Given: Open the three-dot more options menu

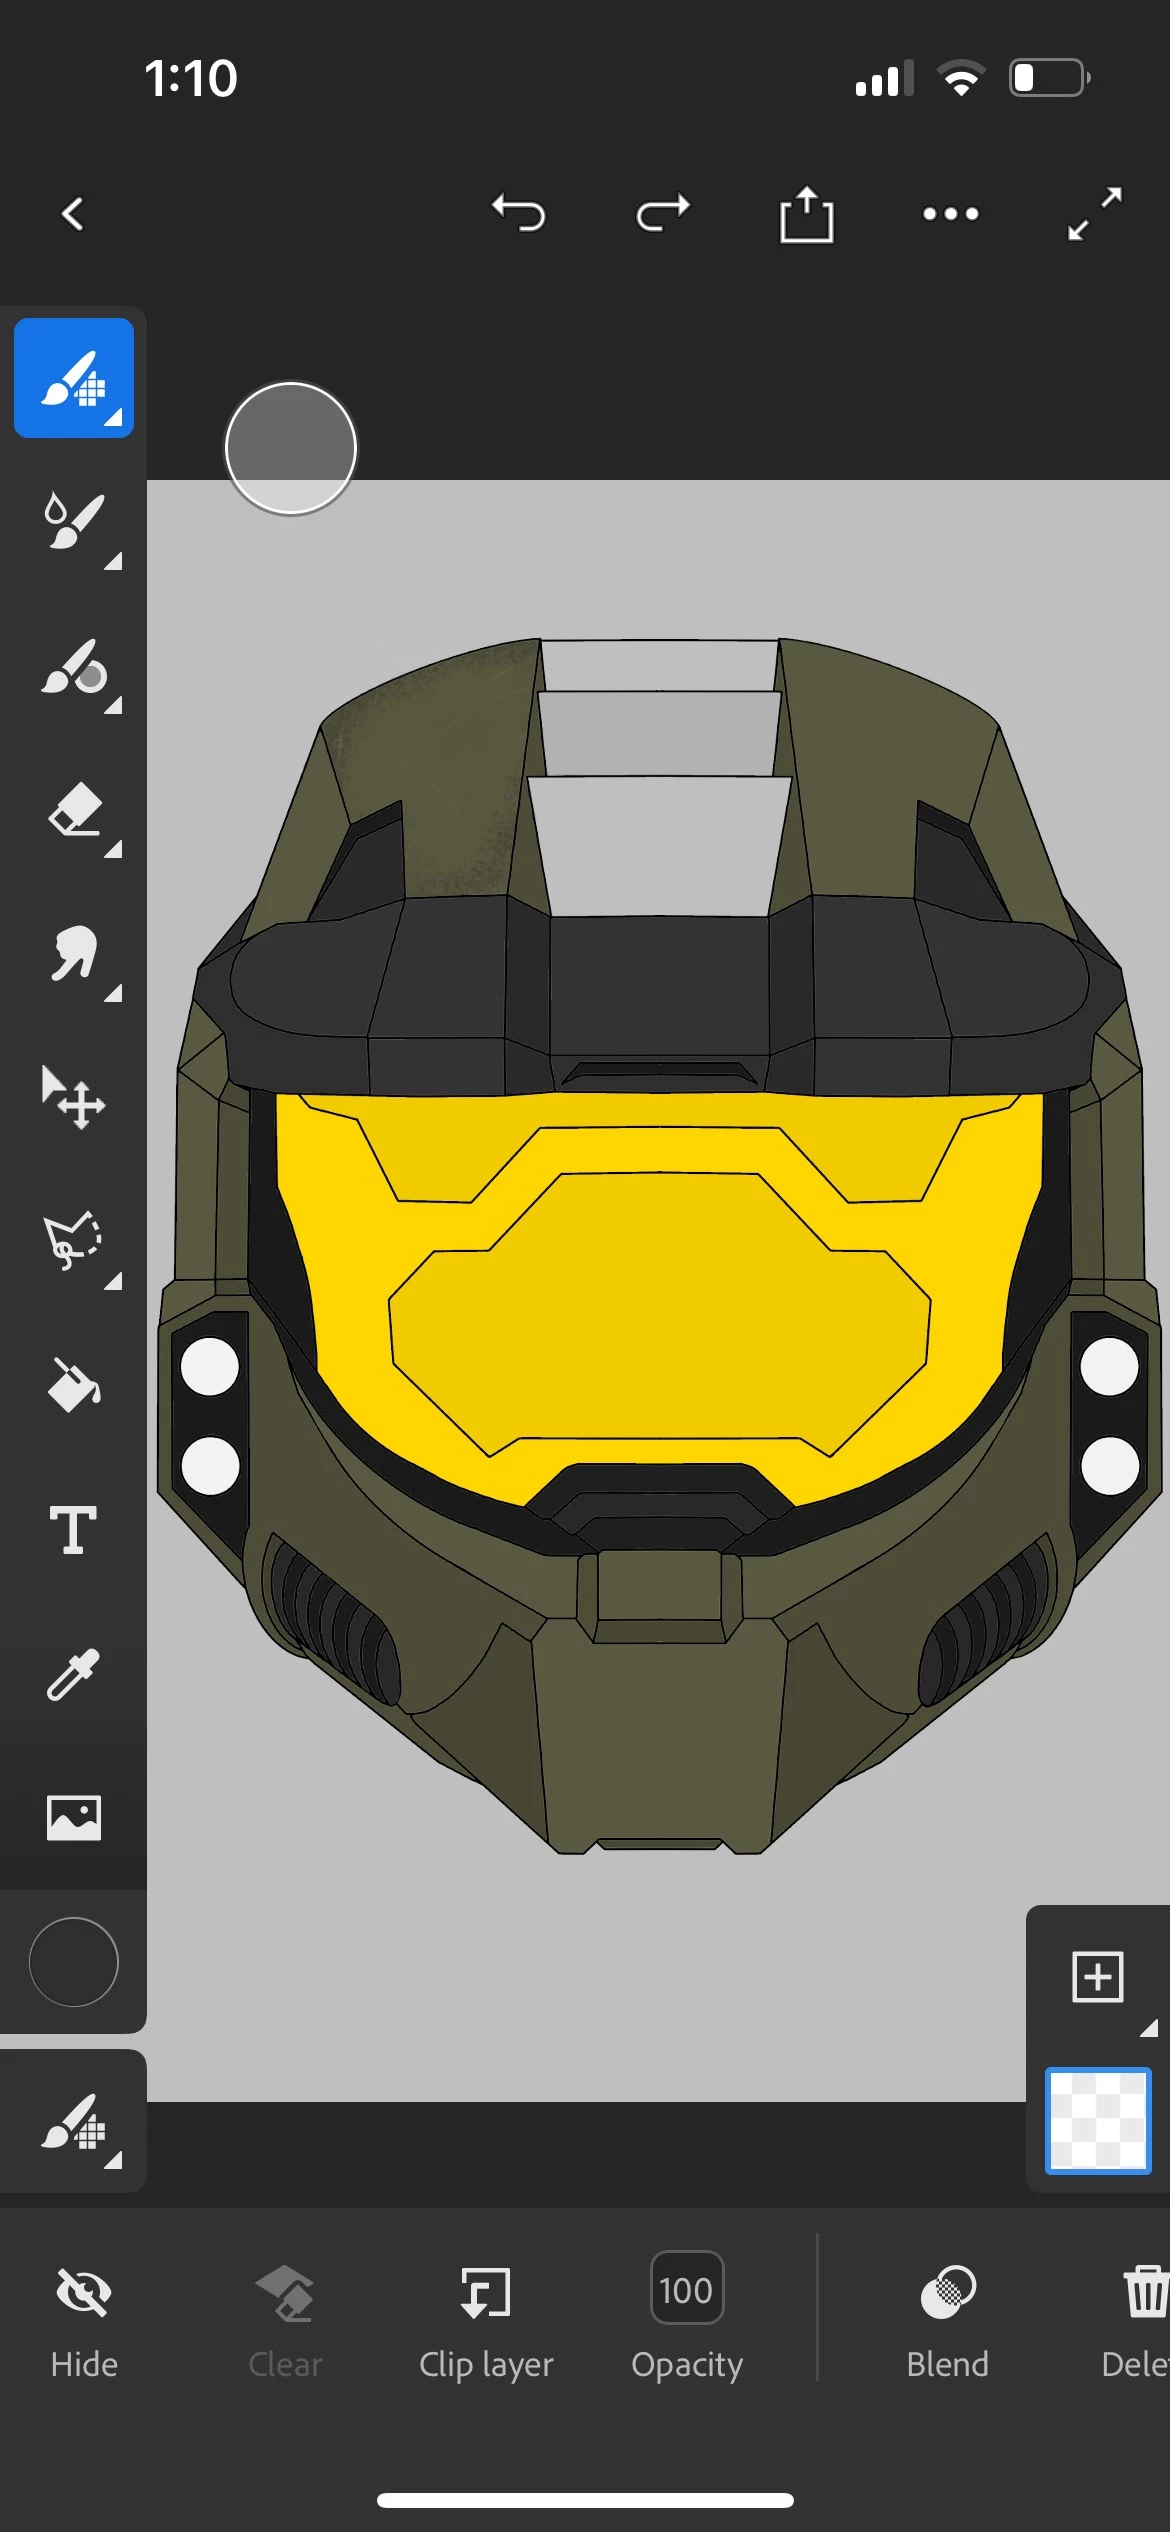Looking at the screenshot, I should point(950,213).
